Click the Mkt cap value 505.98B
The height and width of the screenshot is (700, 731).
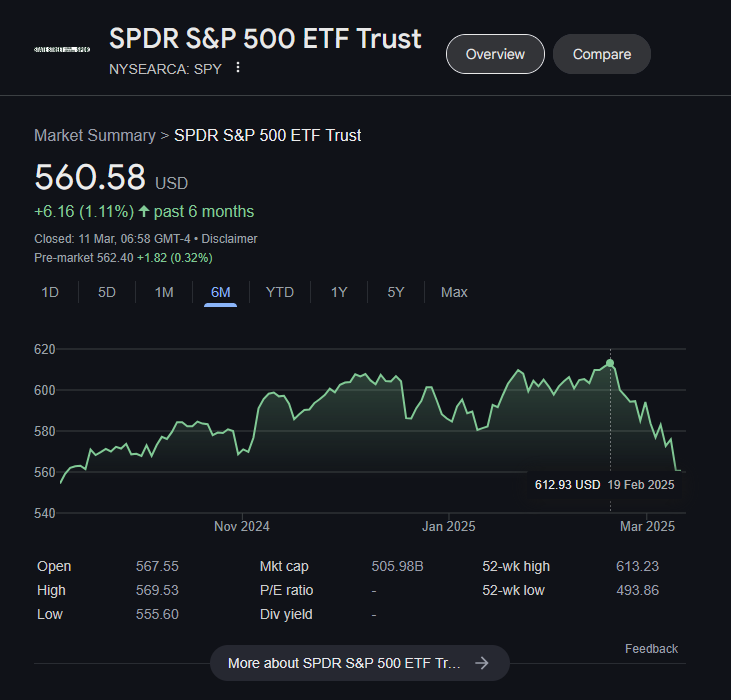tap(397, 566)
